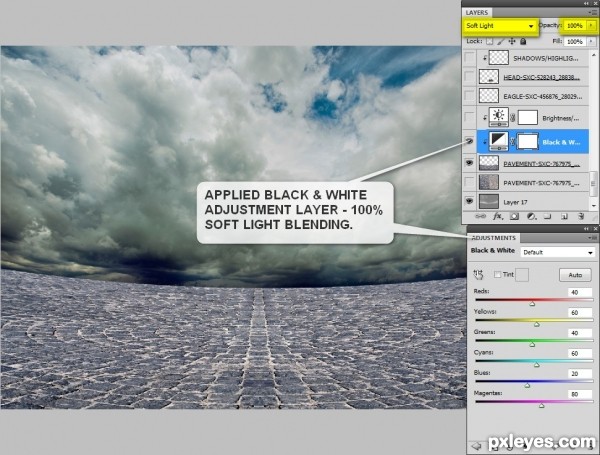
Task: Click mask link icon on Black & White layer
Action: tap(512, 142)
